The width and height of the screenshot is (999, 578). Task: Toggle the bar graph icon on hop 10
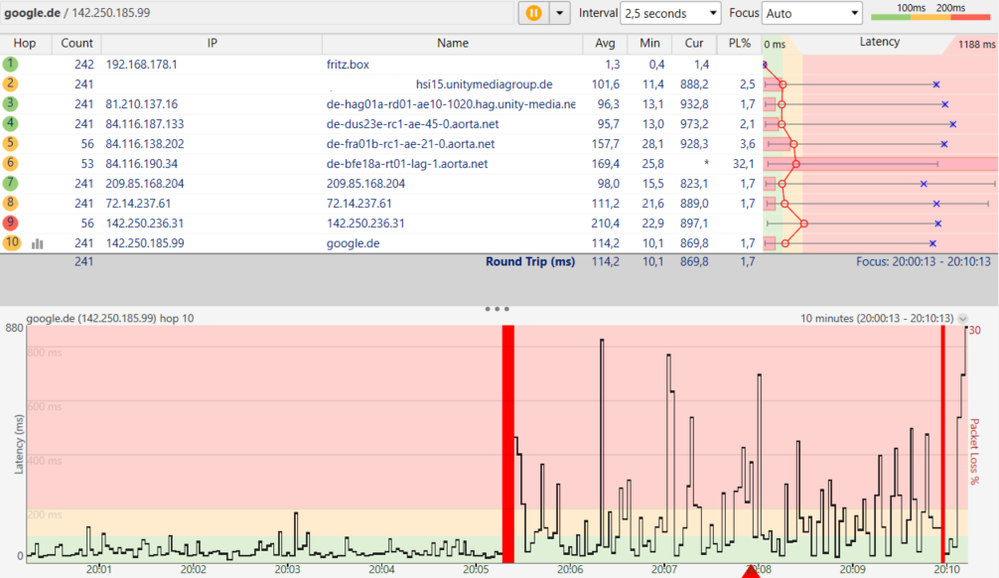(x=38, y=243)
